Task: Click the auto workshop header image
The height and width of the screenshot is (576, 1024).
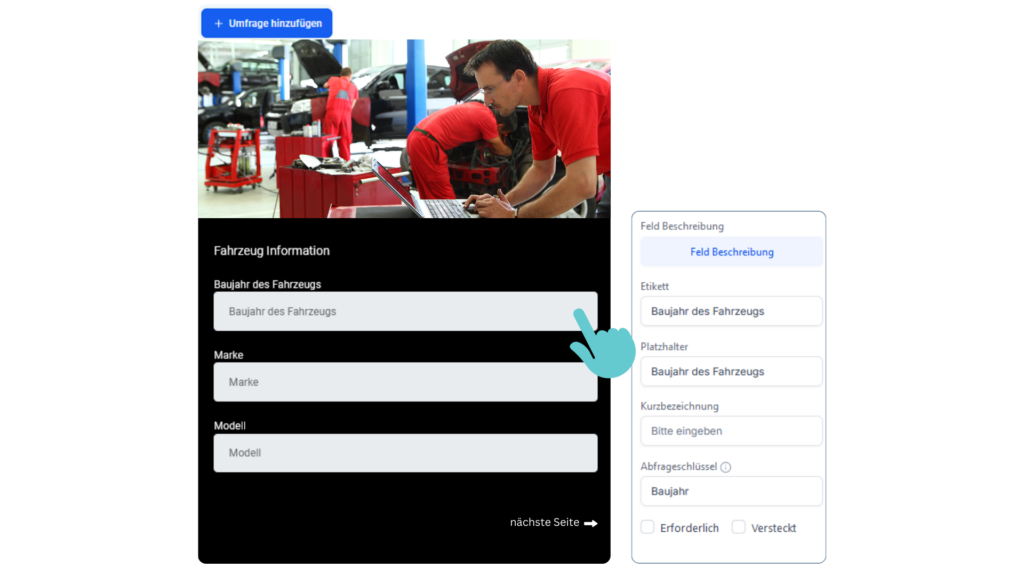Action: pos(404,128)
